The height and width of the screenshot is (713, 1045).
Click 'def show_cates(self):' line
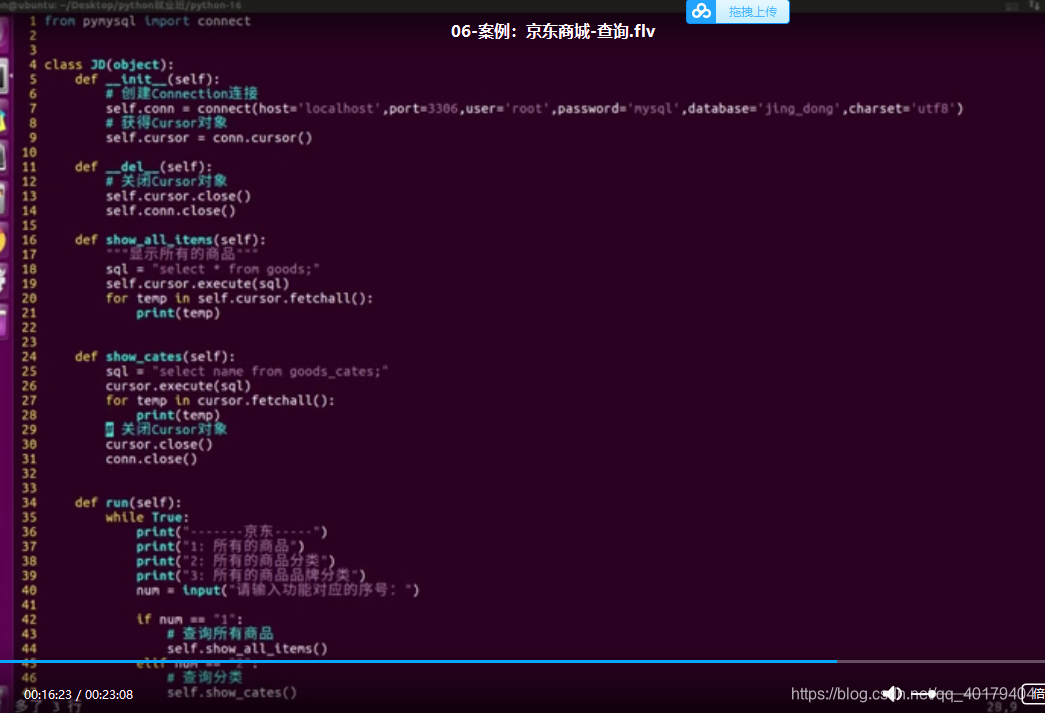pyautogui.click(x=155, y=356)
